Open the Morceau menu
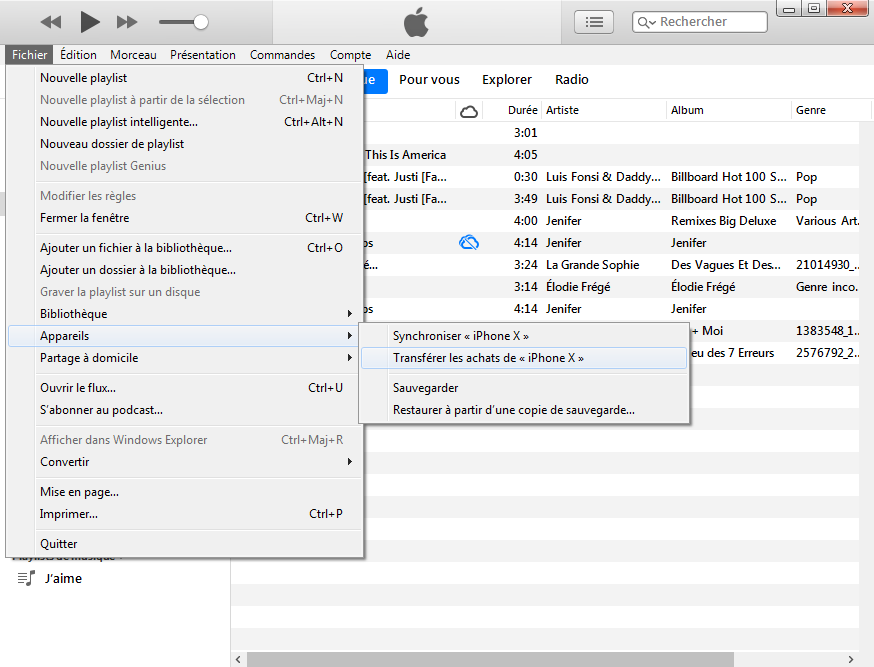Screen dimensions: 874x667 point(133,55)
